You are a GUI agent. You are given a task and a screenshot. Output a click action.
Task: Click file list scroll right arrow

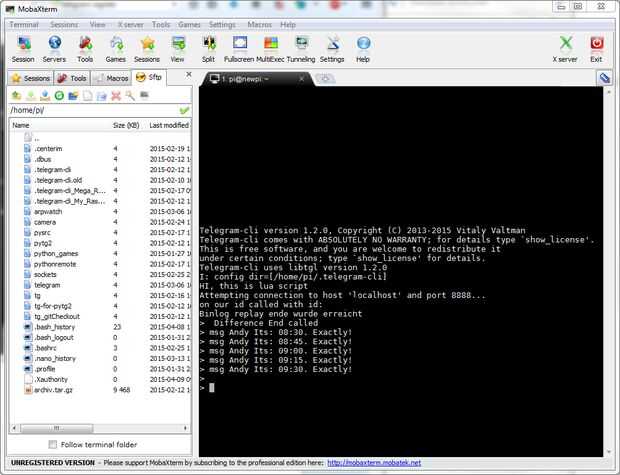click(x=185, y=428)
